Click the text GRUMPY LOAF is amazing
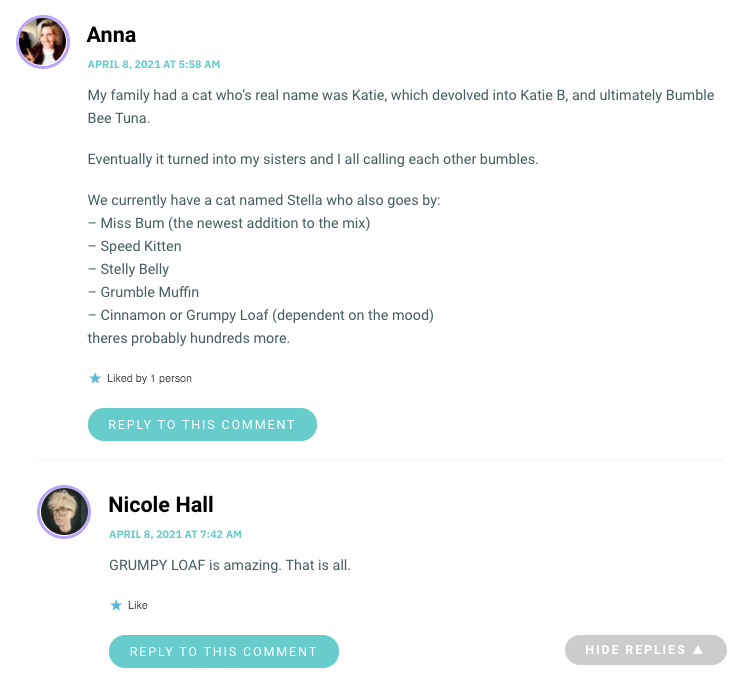Screen dimensions: 741x681 coord(196,565)
